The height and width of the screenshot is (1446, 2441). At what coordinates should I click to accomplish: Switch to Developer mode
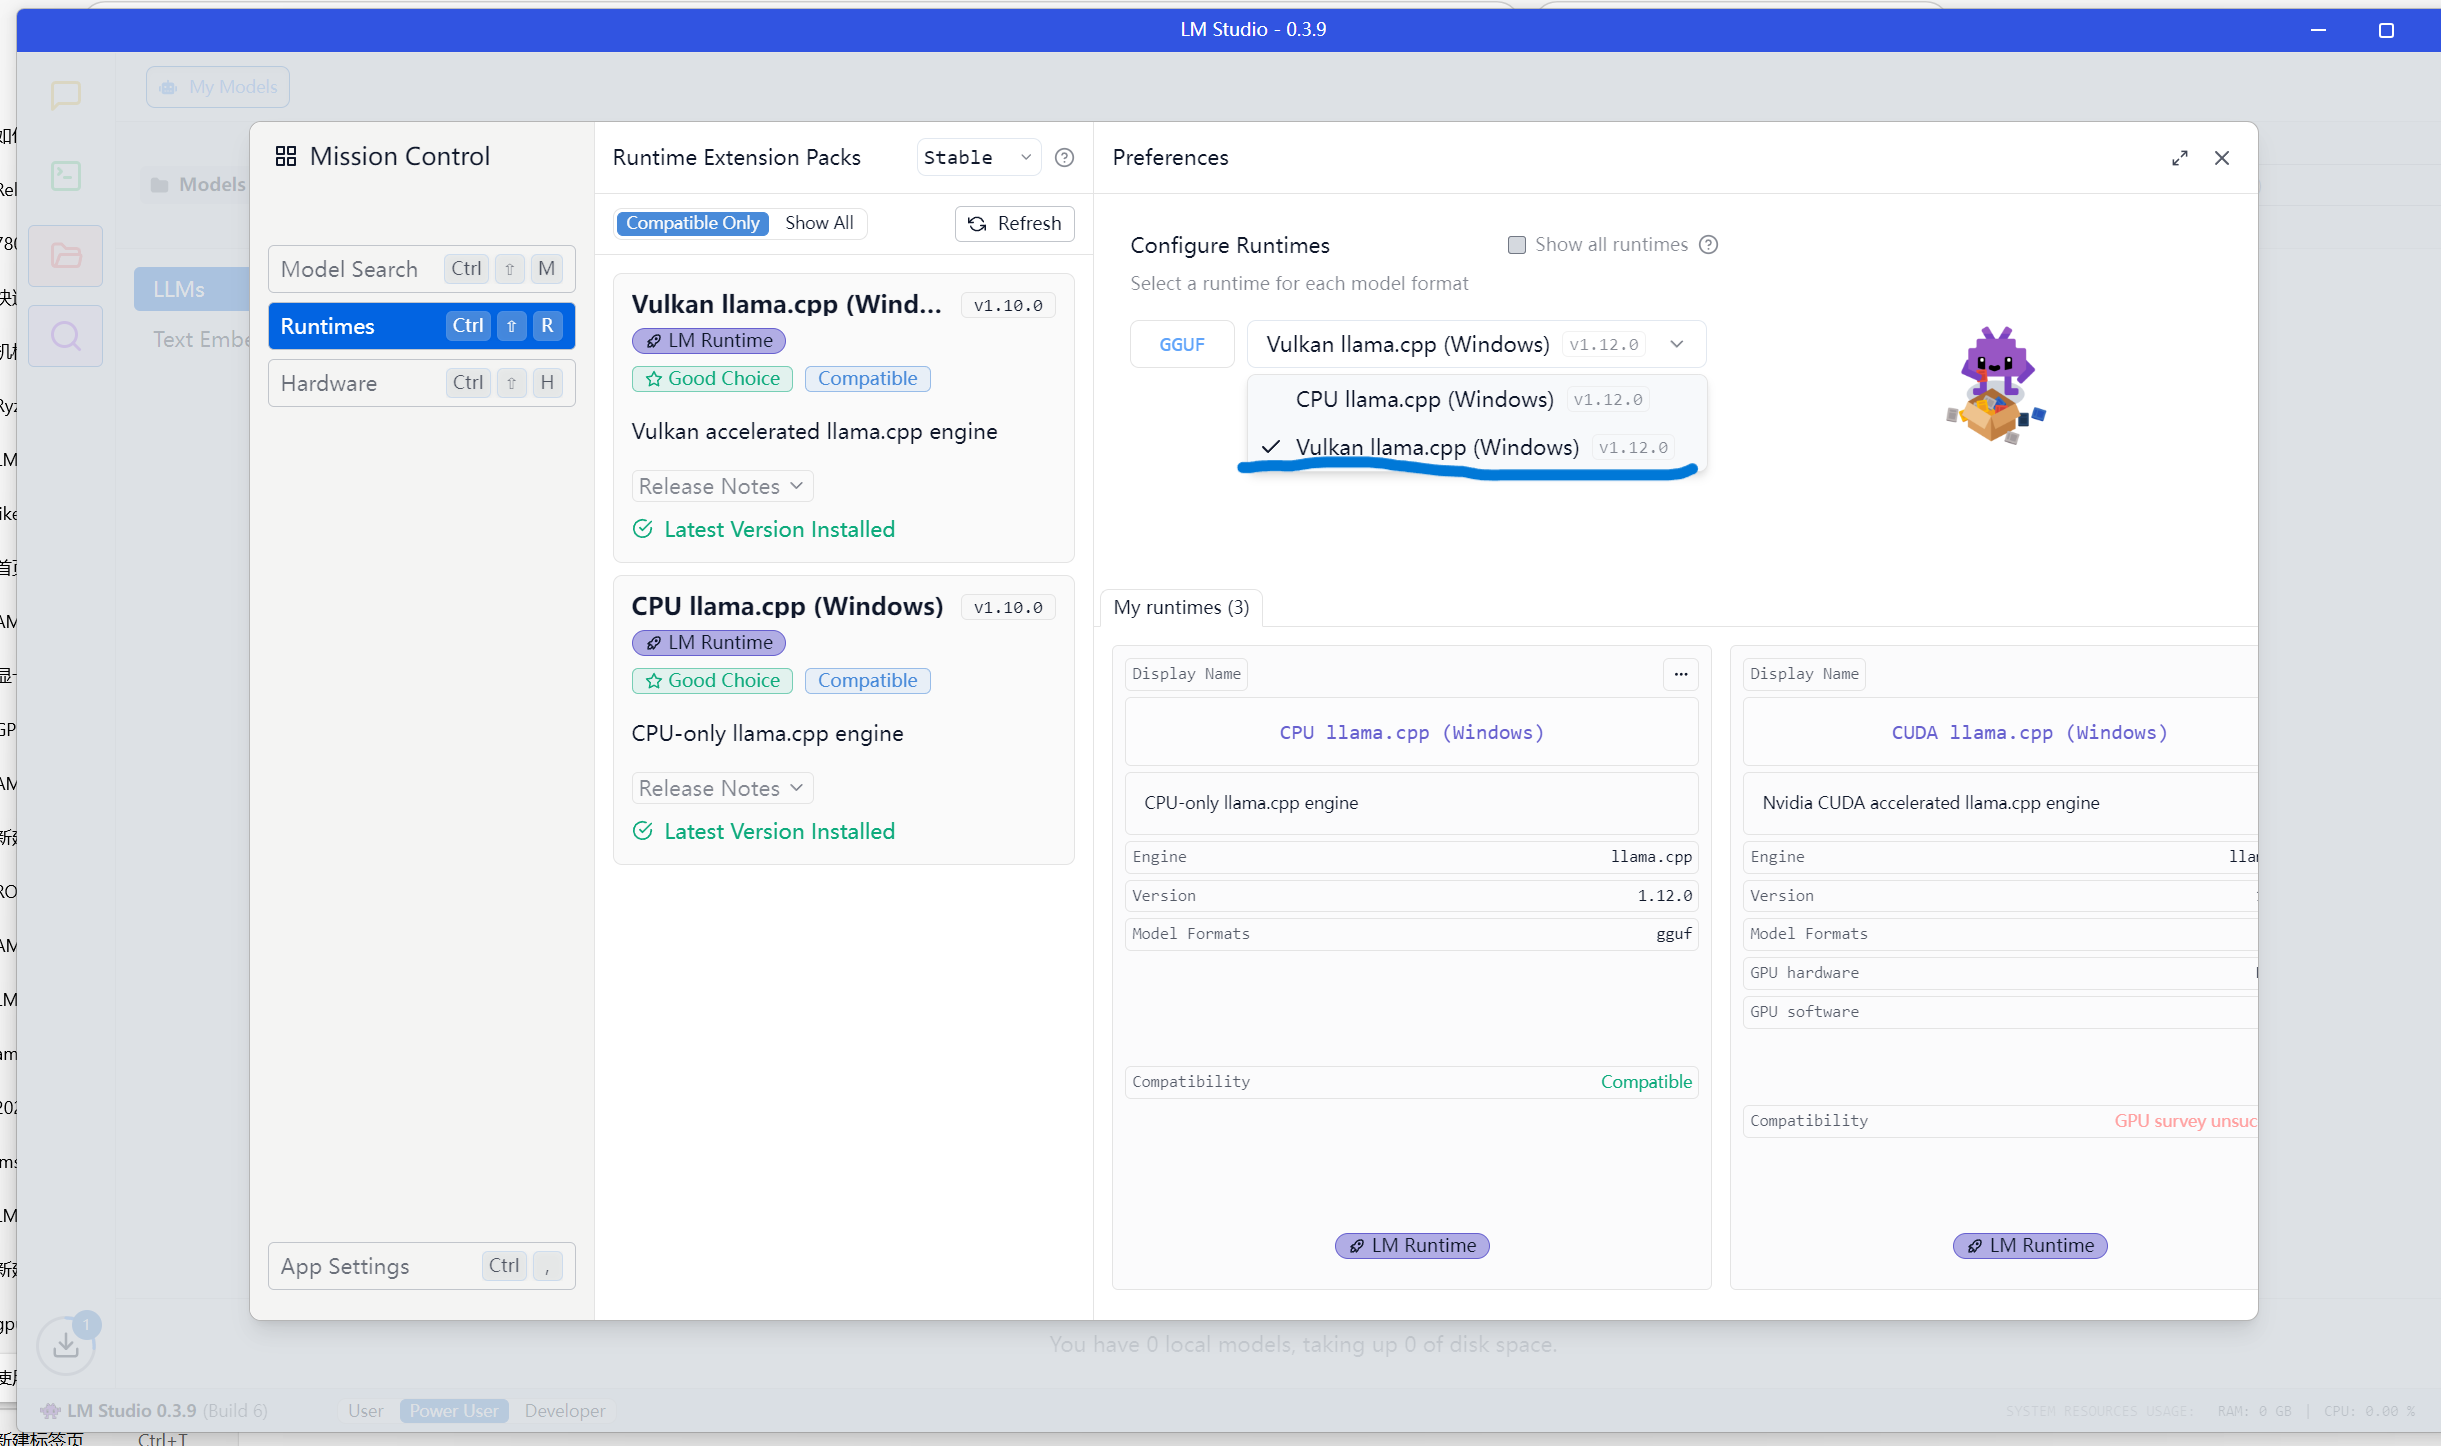tap(564, 1410)
